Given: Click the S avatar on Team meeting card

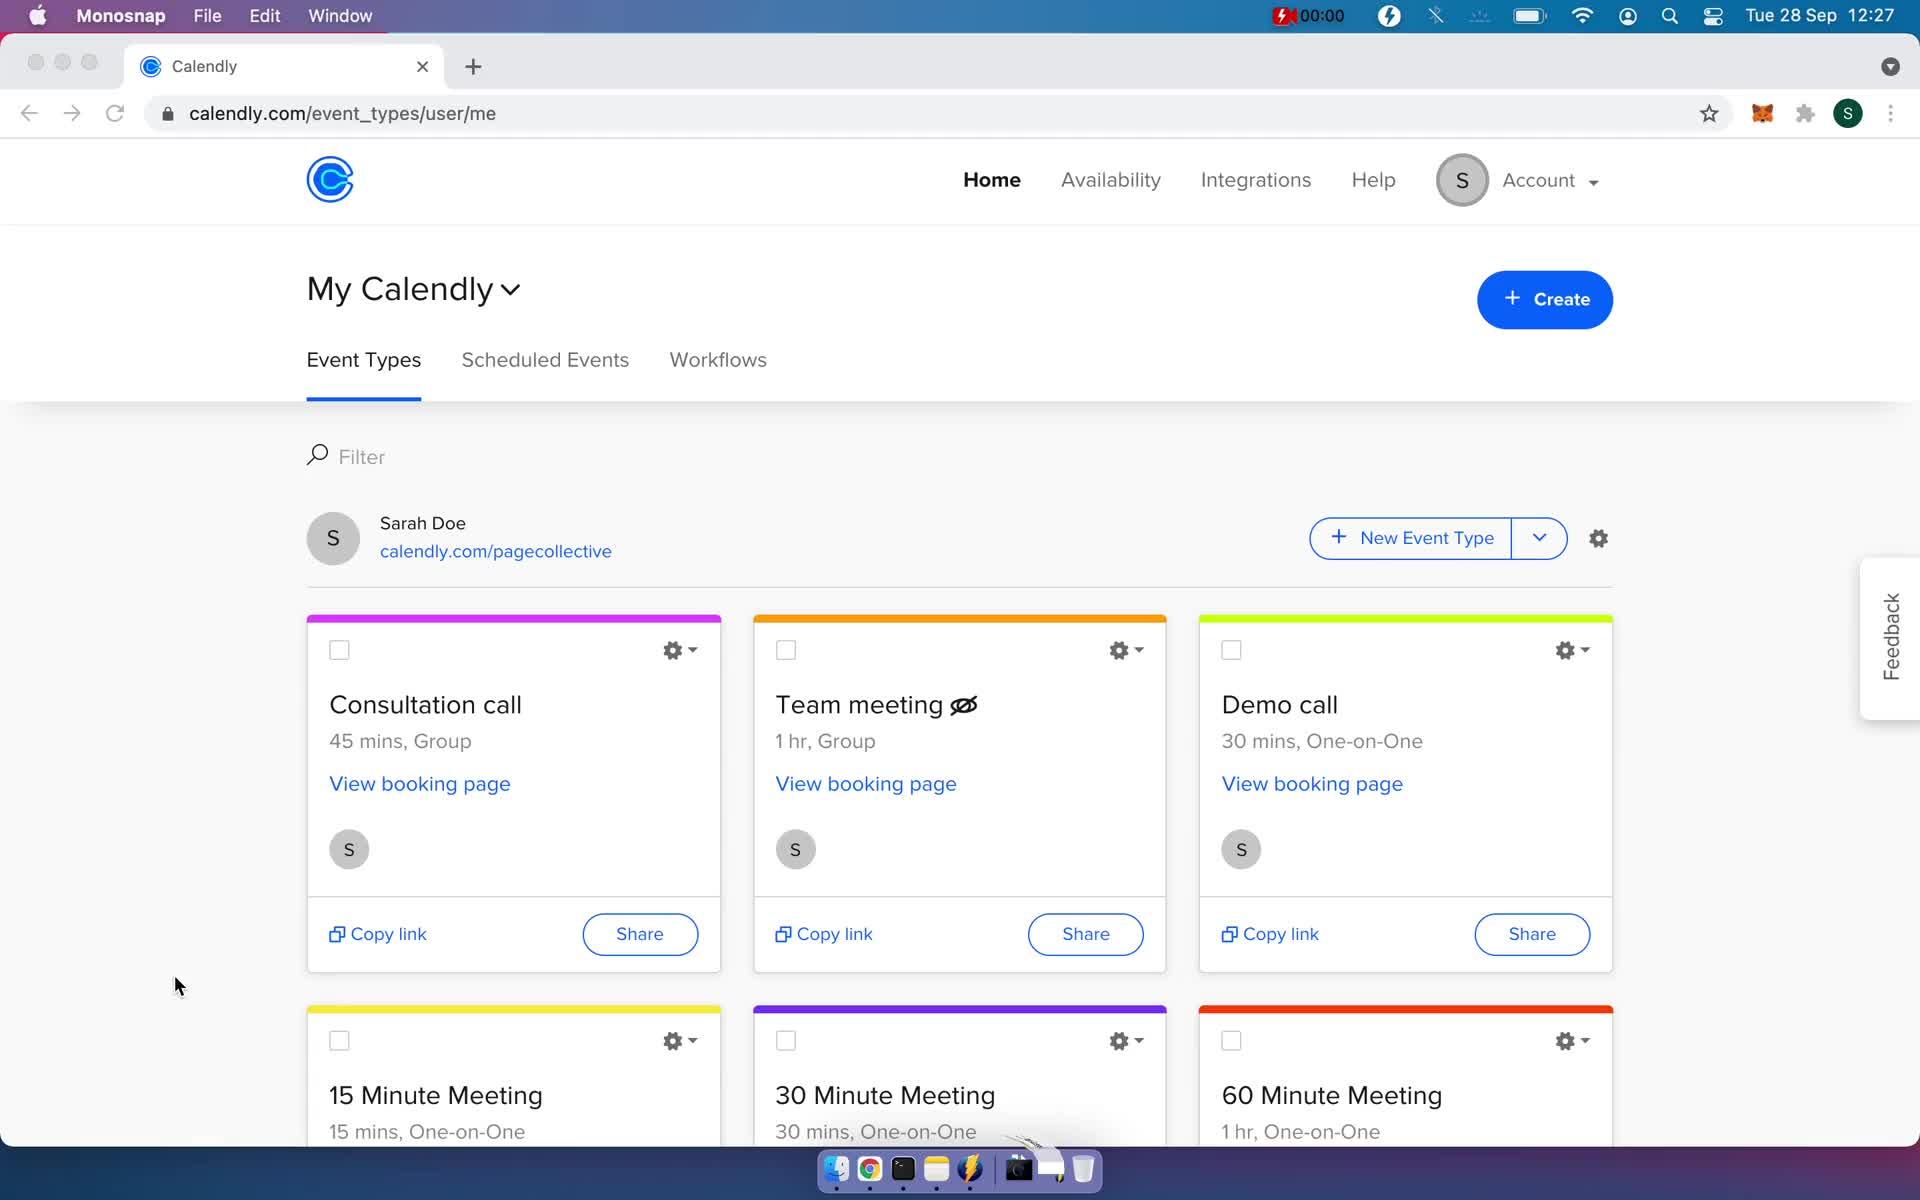Looking at the screenshot, I should (x=795, y=849).
